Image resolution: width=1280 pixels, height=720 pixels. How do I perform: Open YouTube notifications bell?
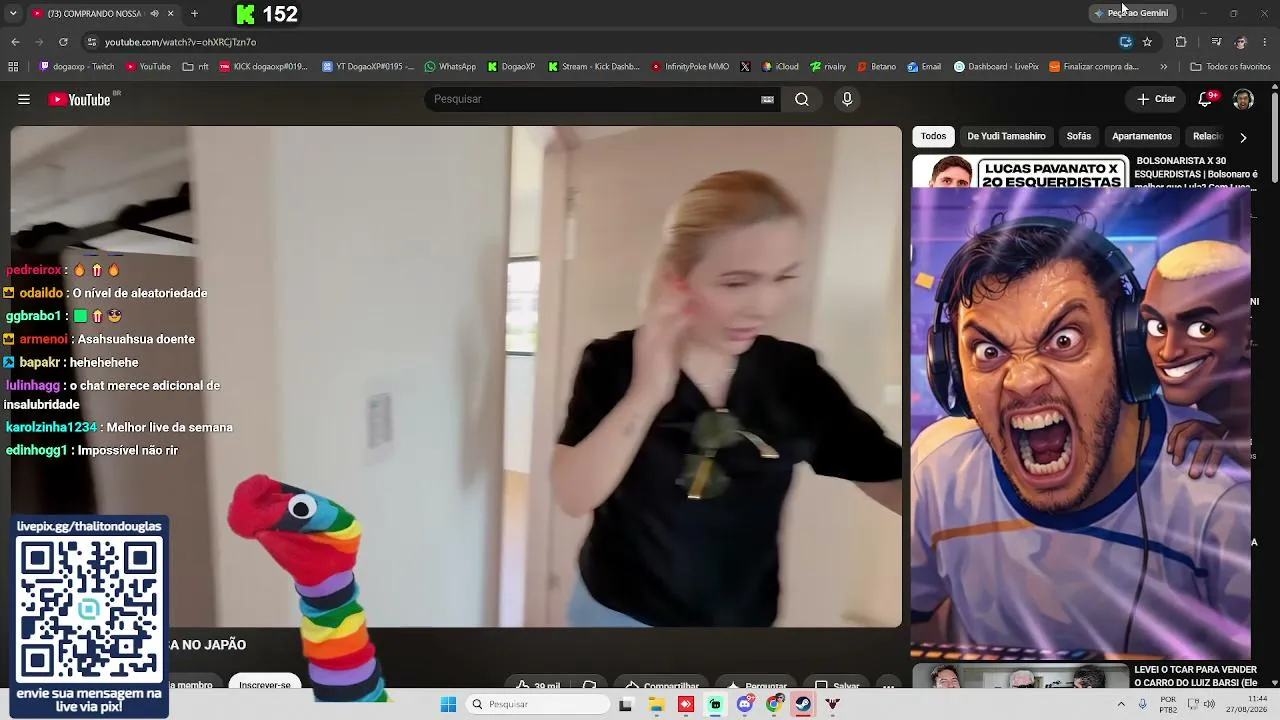click(1205, 99)
